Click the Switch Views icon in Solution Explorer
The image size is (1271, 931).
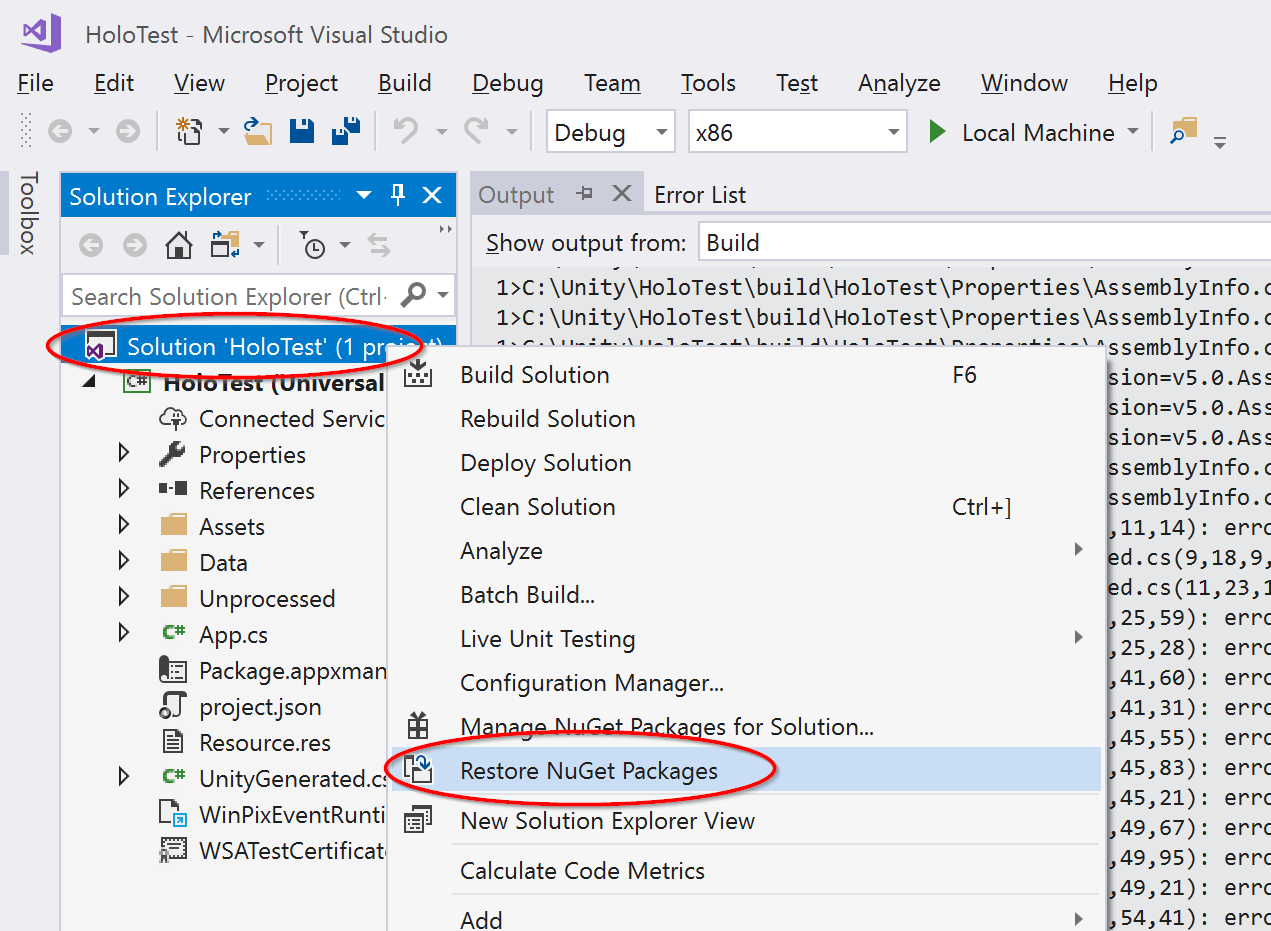coord(224,245)
